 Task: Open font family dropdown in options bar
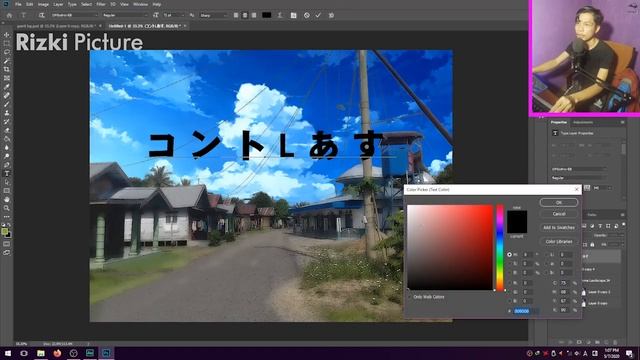[x=74, y=15]
